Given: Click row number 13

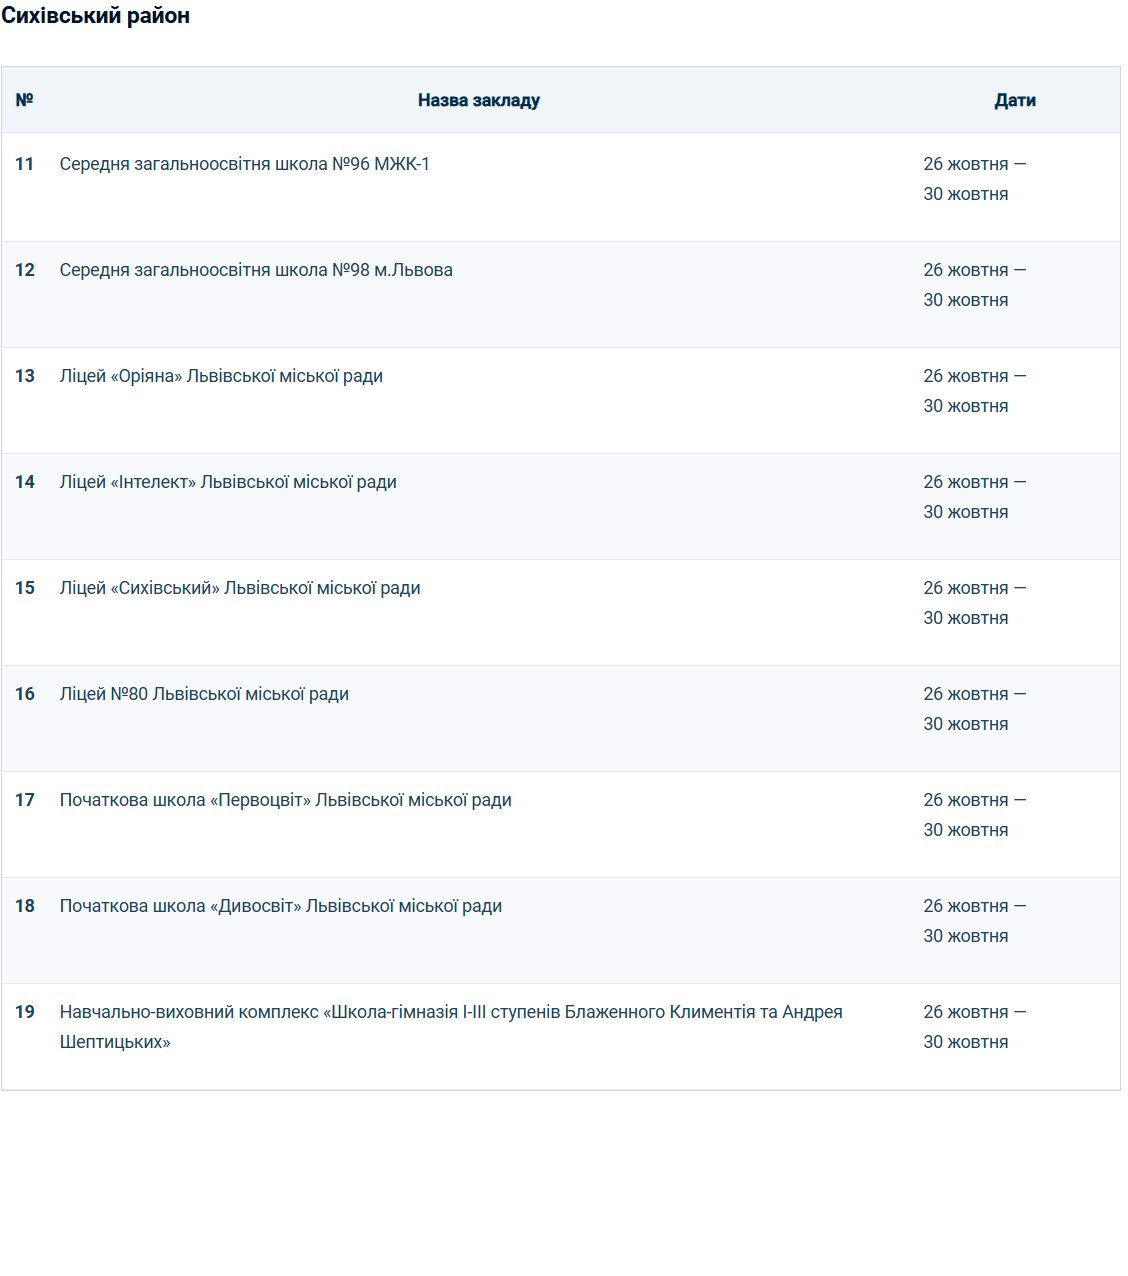Looking at the screenshot, I should [x=25, y=376].
